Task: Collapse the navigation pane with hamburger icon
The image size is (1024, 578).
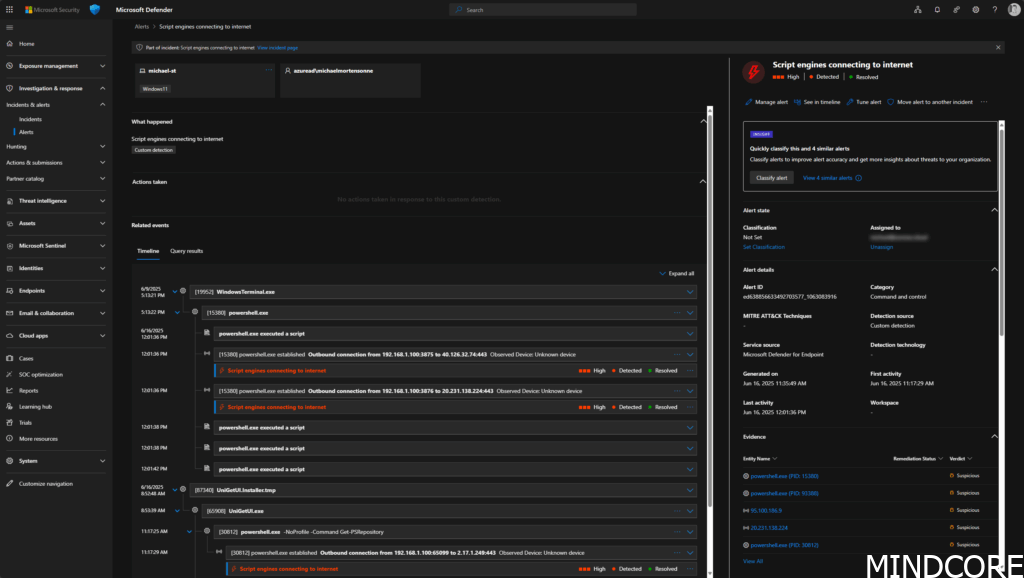Action: pyautogui.click(x=9, y=27)
